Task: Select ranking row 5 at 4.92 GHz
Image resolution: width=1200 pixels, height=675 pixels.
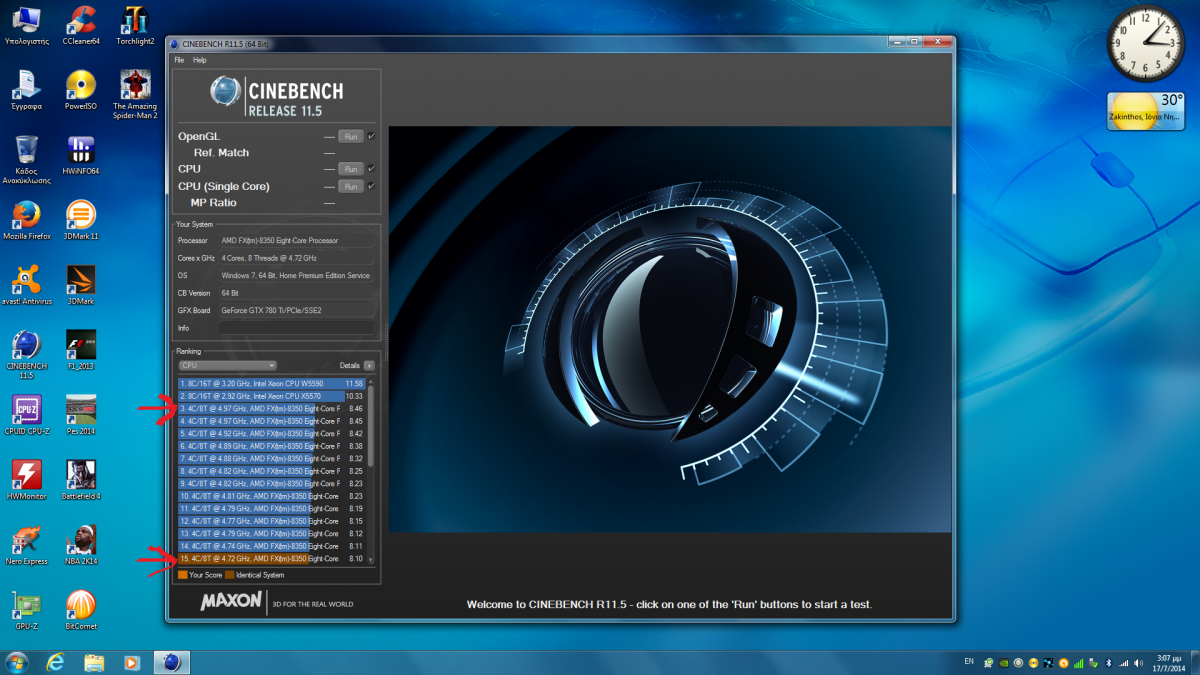Action: pos(271,433)
